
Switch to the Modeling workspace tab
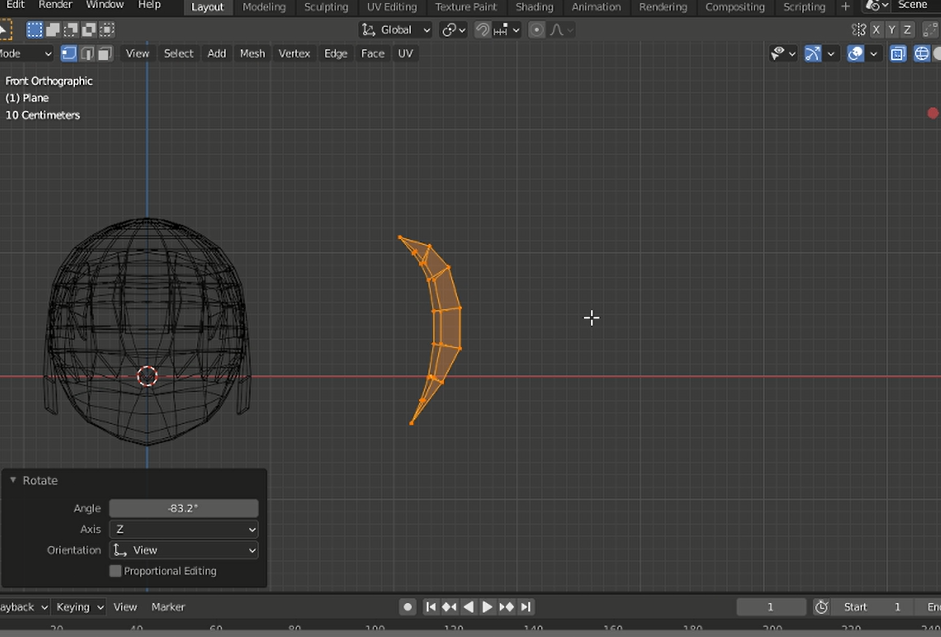click(264, 7)
